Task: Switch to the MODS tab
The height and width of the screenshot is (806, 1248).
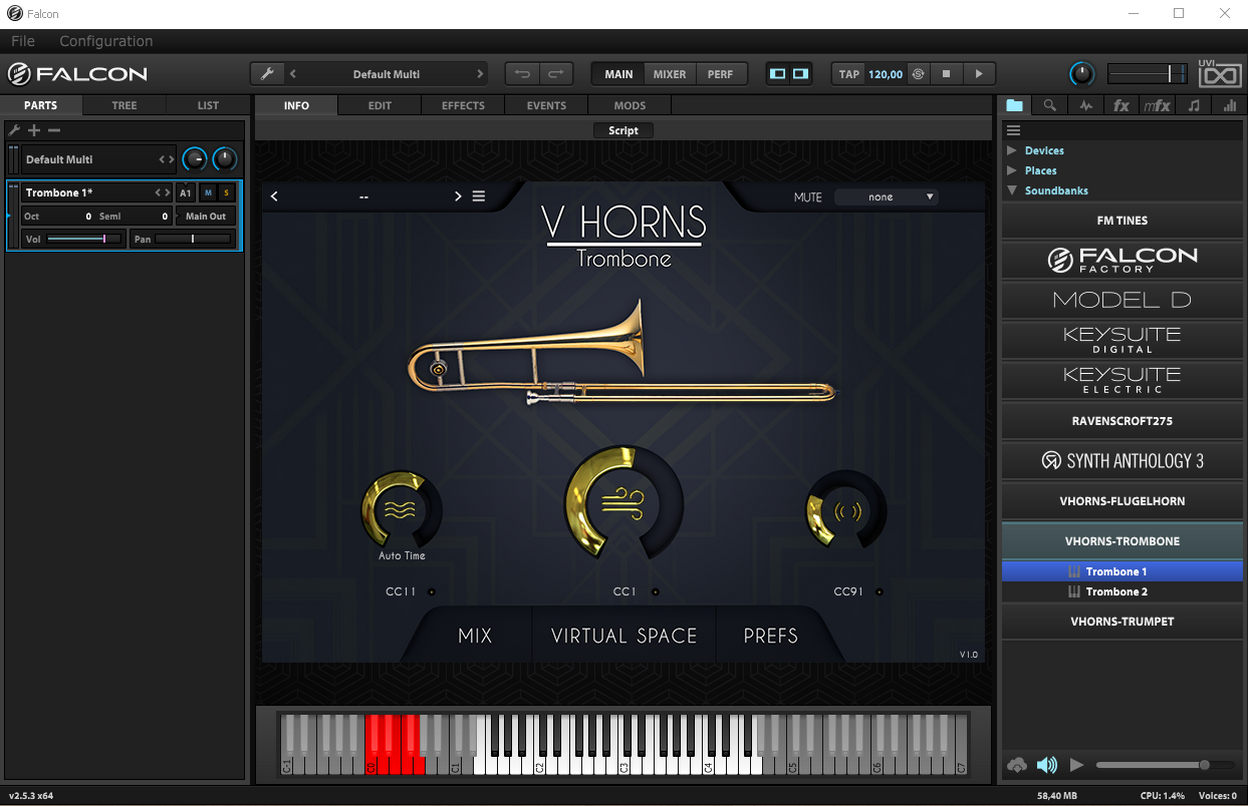Action: [x=630, y=105]
